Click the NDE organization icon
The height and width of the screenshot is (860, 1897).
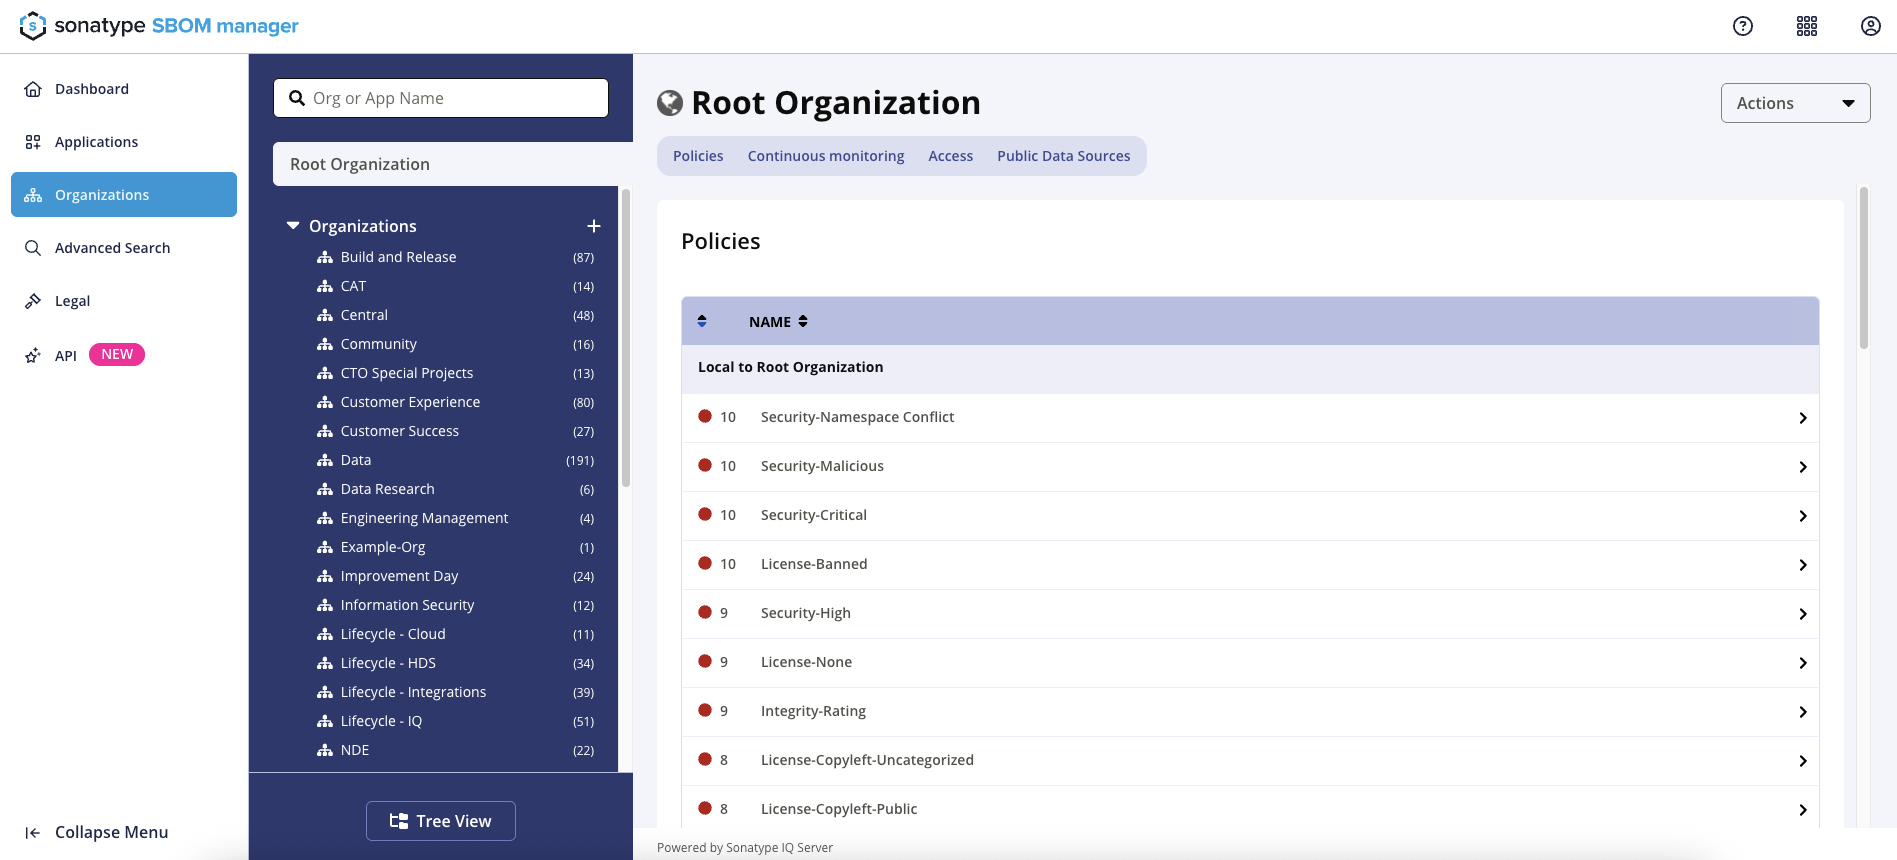[x=325, y=750]
